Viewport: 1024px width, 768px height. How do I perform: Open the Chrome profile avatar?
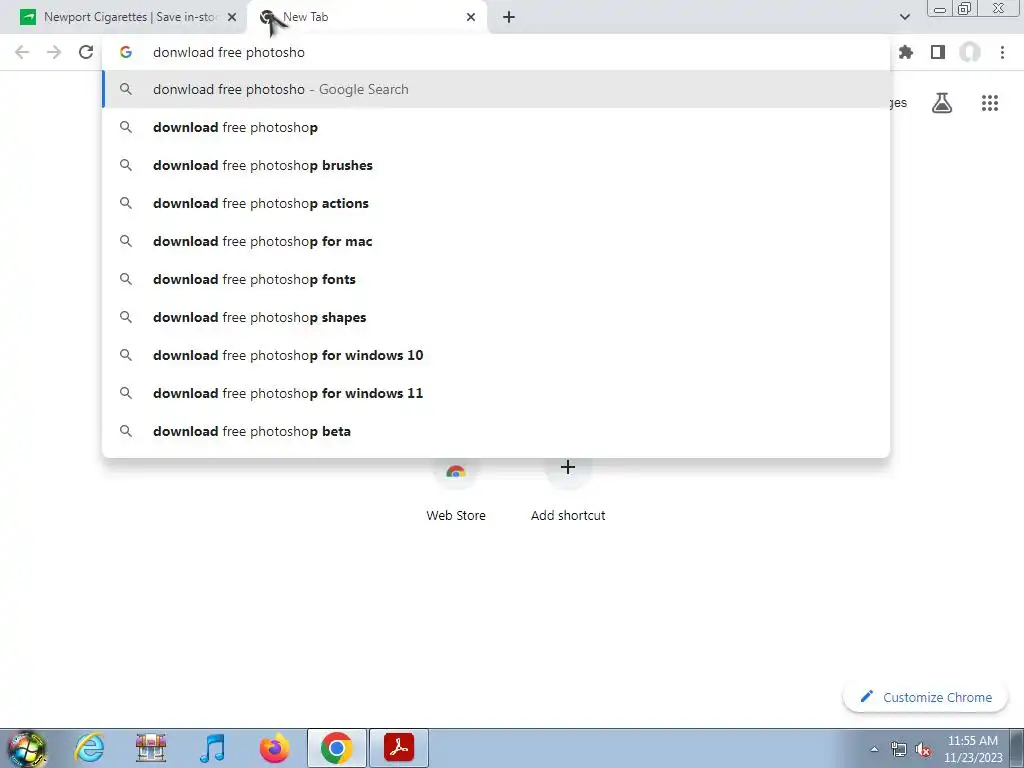970,52
